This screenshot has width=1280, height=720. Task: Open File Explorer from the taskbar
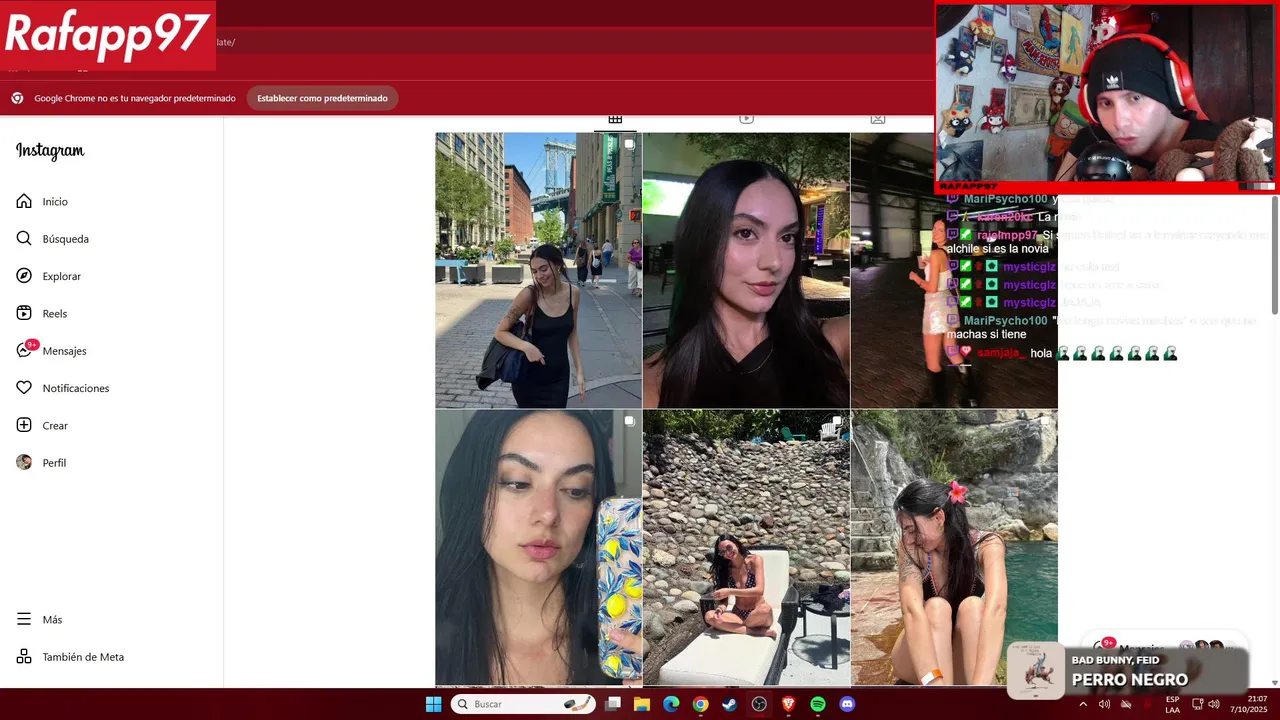pos(642,704)
